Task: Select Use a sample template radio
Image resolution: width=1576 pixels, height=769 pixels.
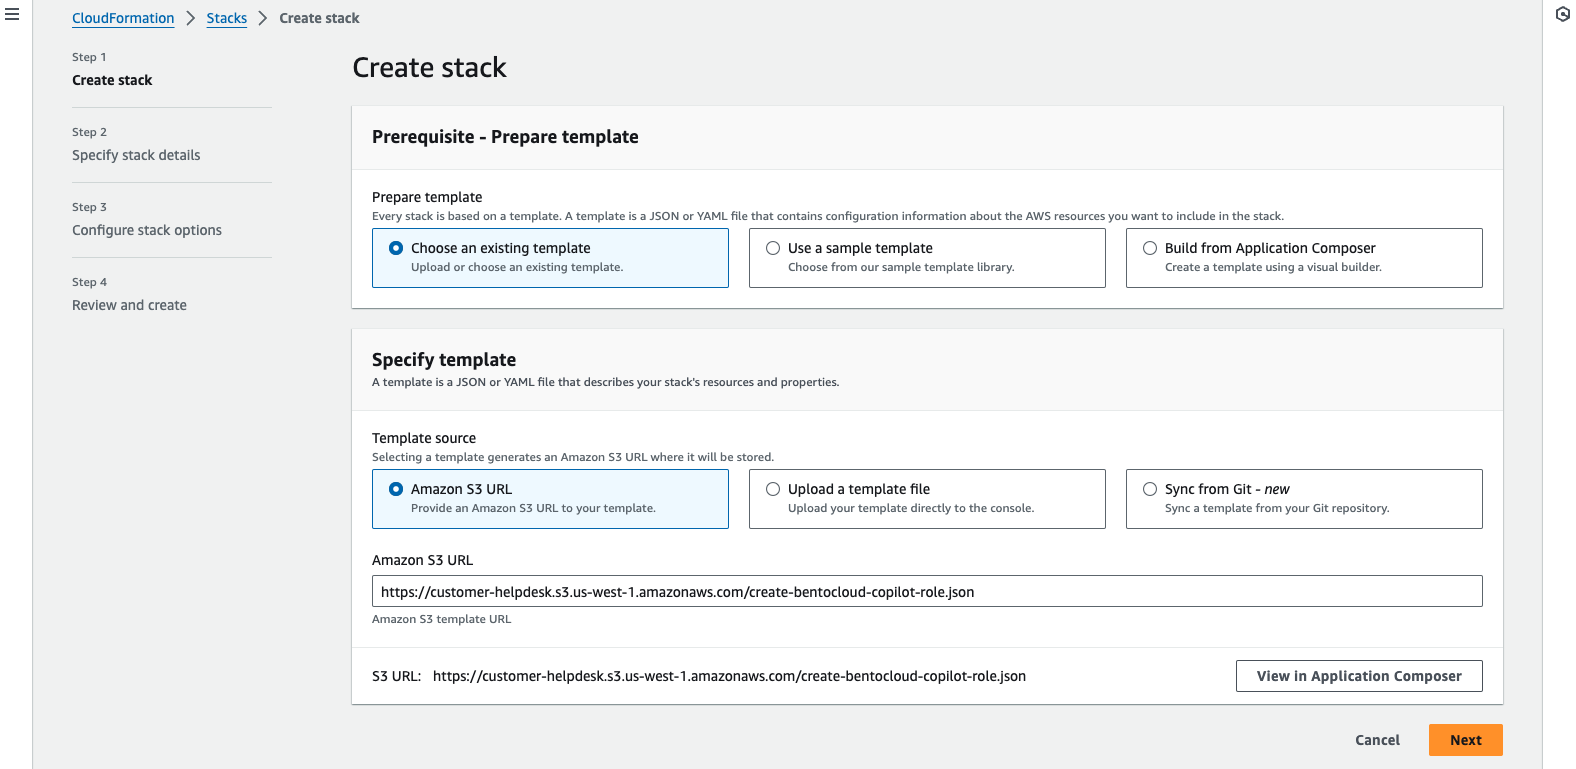Action: 773,248
